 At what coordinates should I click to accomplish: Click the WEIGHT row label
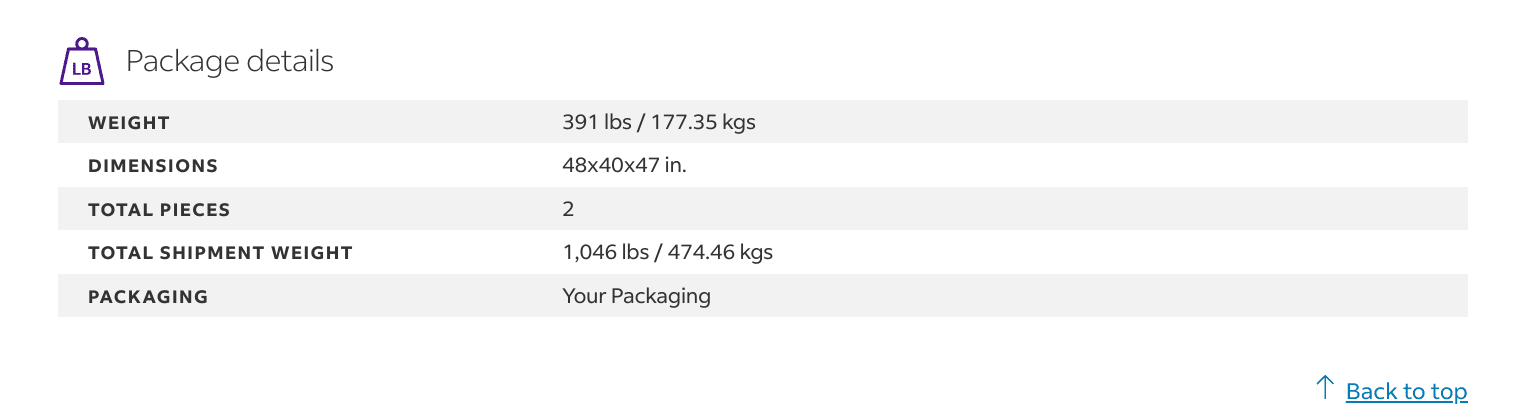pos(129,123)
